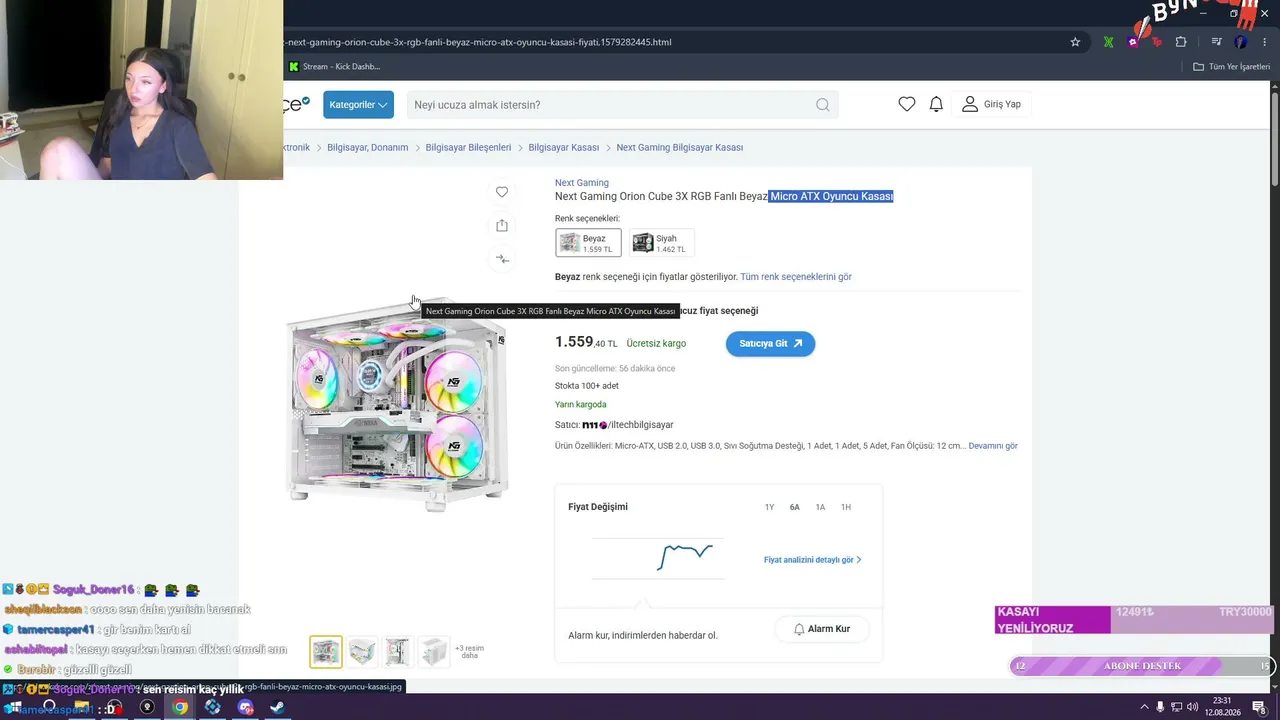Open the Windows notification center

(x=1261, y=707)
